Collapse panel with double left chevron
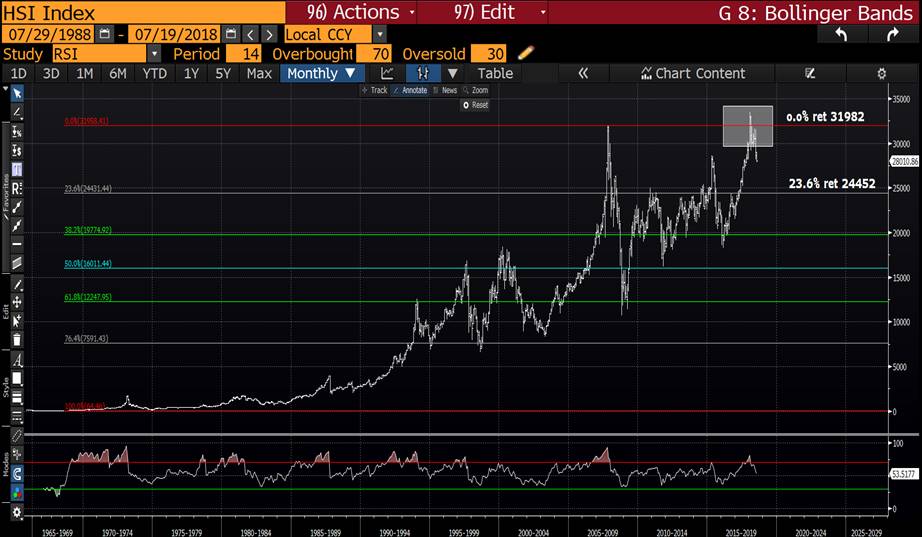922x537 pixels. [583, 74]
